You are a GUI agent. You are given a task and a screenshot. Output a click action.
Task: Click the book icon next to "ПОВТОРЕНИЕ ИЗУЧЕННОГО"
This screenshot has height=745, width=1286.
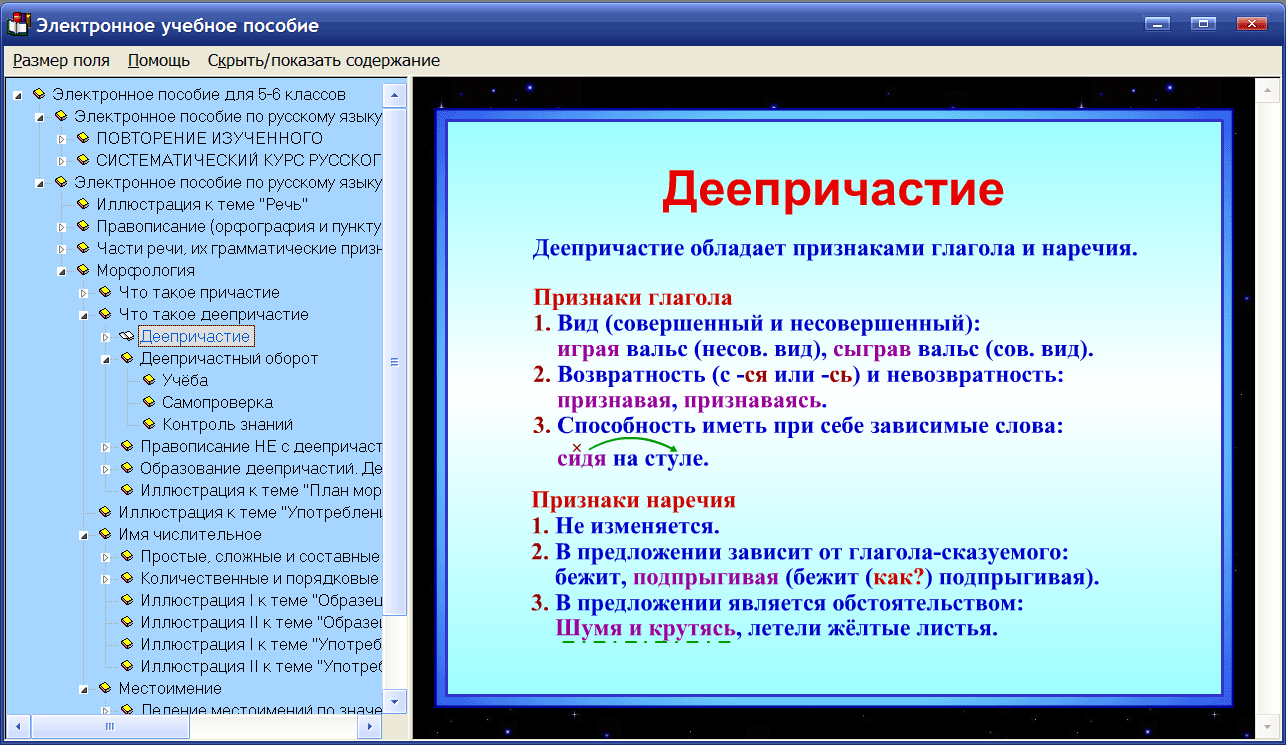(84, 138)
